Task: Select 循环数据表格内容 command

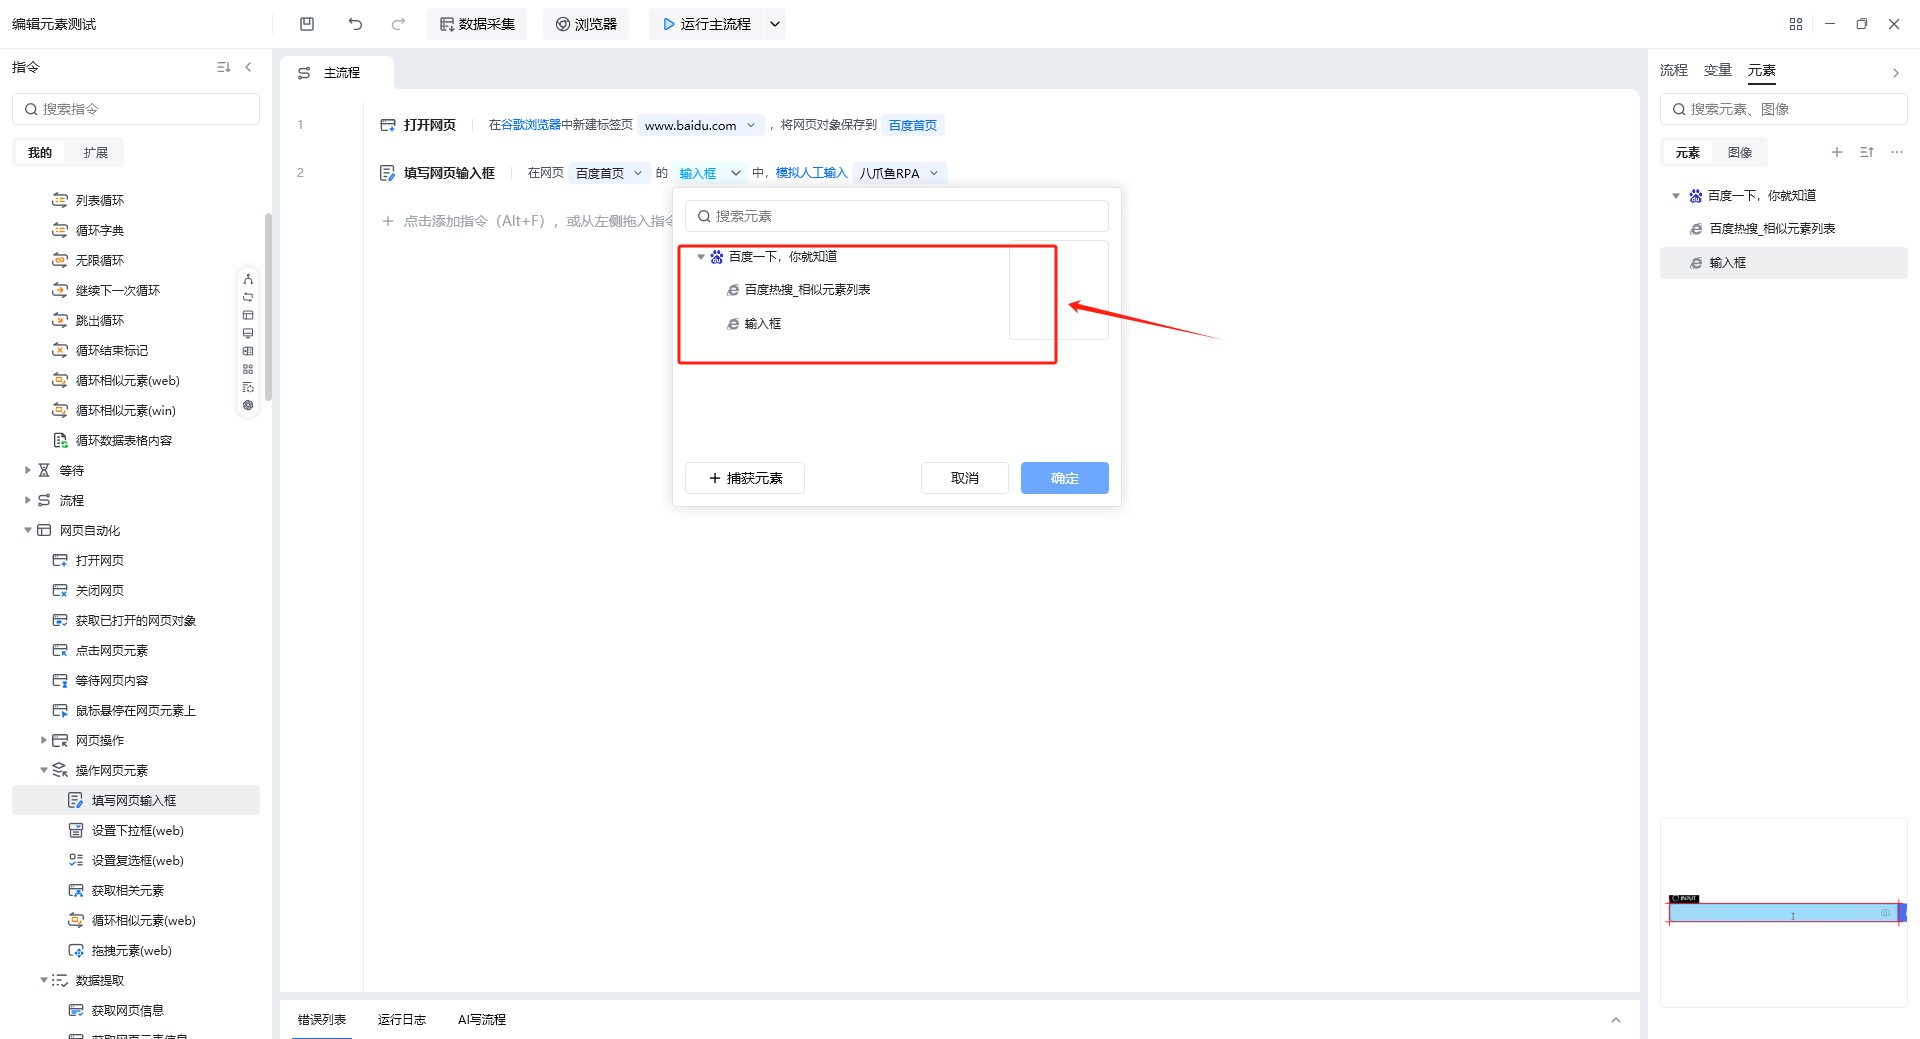Action: tap(123, 440)
